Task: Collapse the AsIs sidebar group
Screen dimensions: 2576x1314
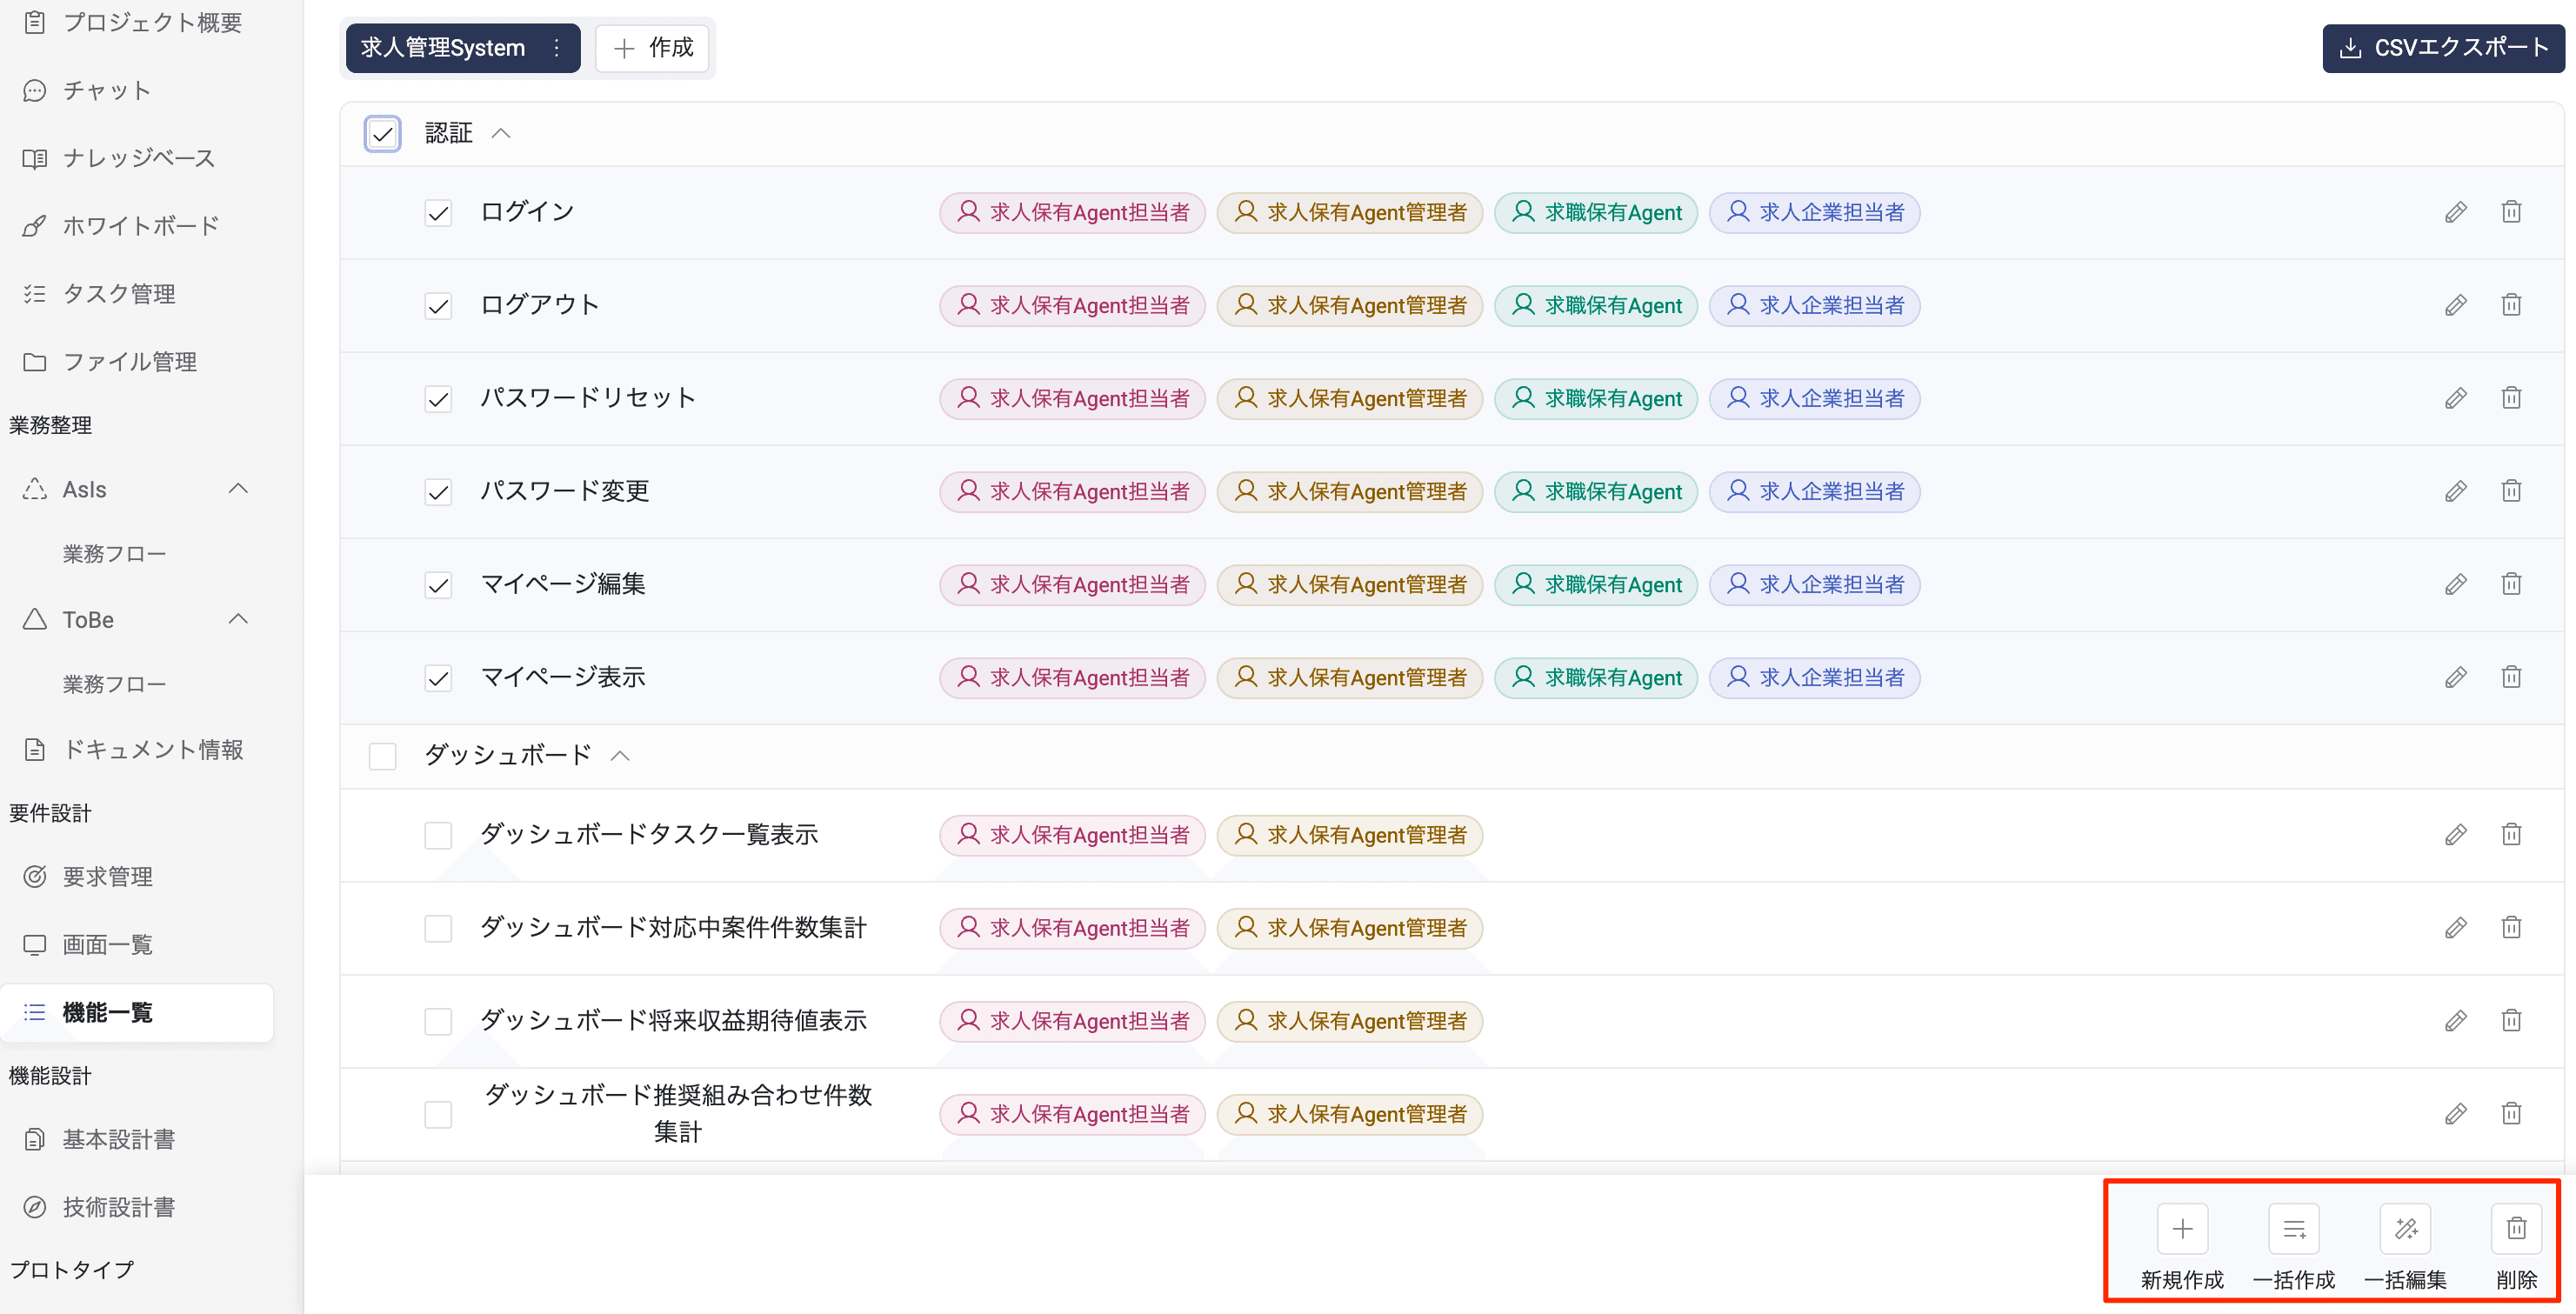Action: [238, 489]
